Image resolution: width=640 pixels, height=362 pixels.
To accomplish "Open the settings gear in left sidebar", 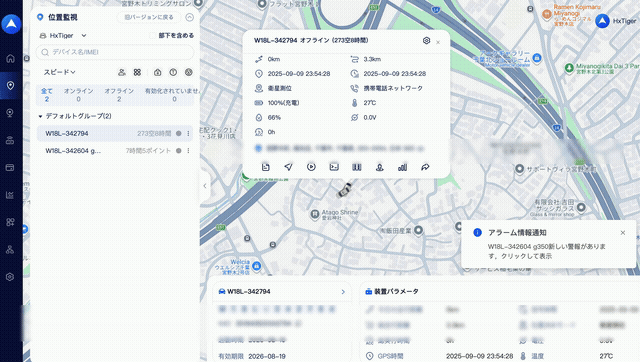I will tap(11, 277).
